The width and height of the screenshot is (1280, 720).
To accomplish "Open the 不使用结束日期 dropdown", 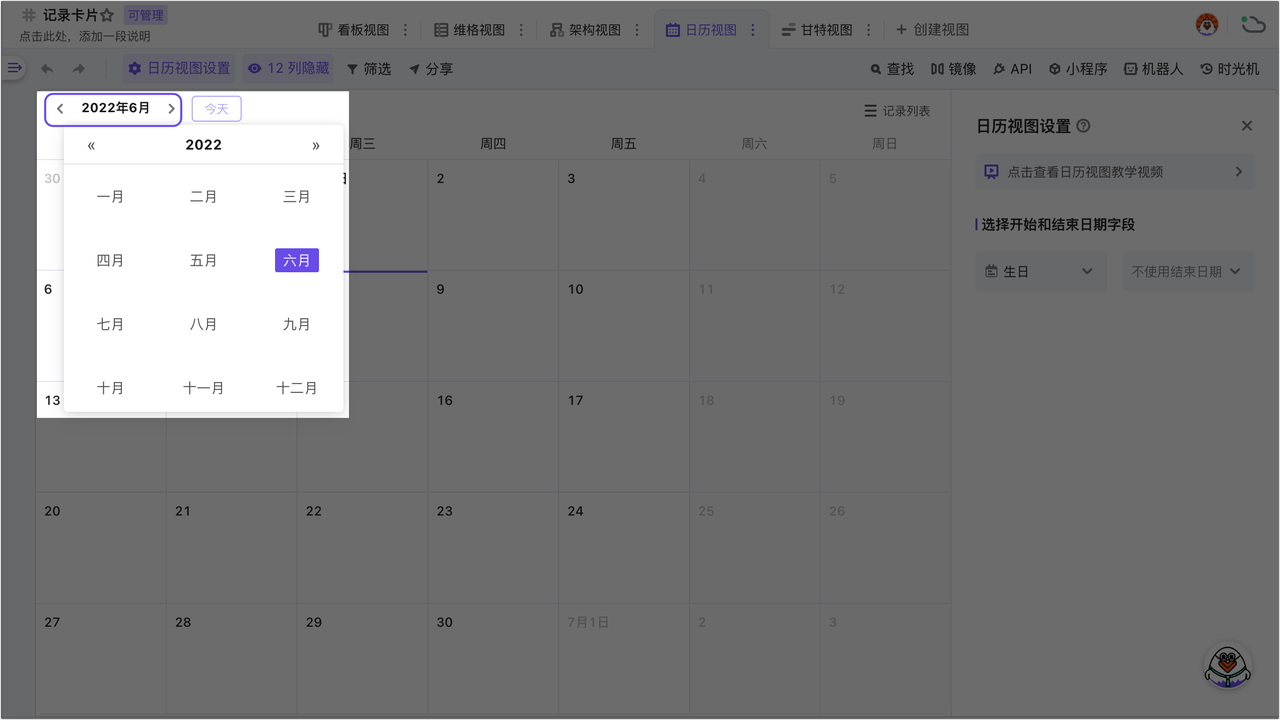I will click(x=1186, y=271).
